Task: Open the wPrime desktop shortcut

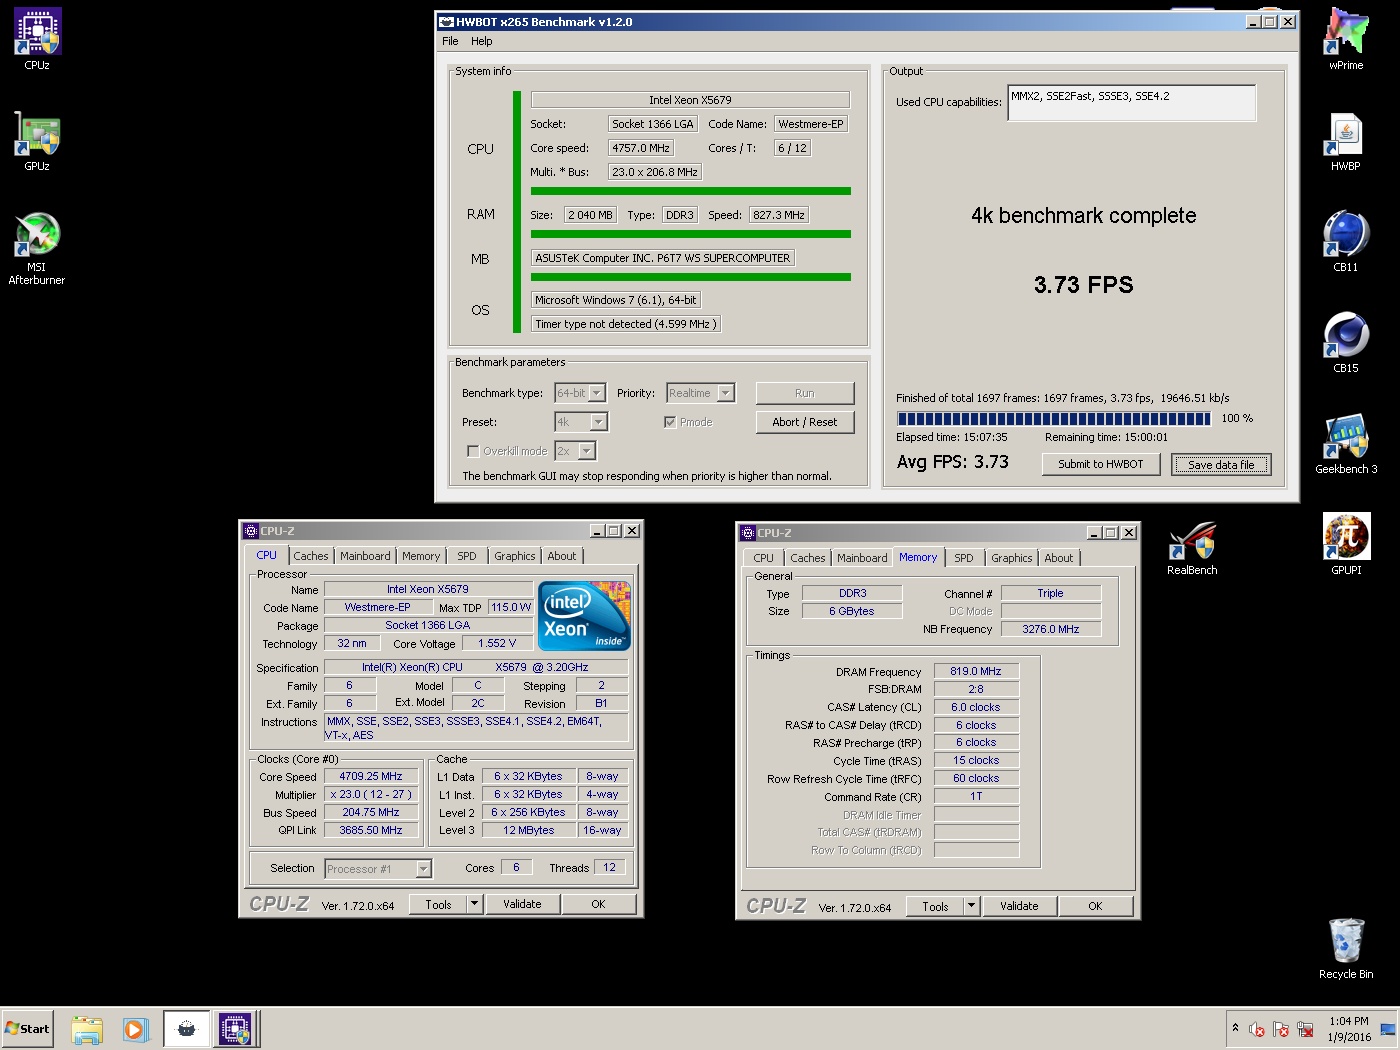Action: click(x=1346, y=40)
